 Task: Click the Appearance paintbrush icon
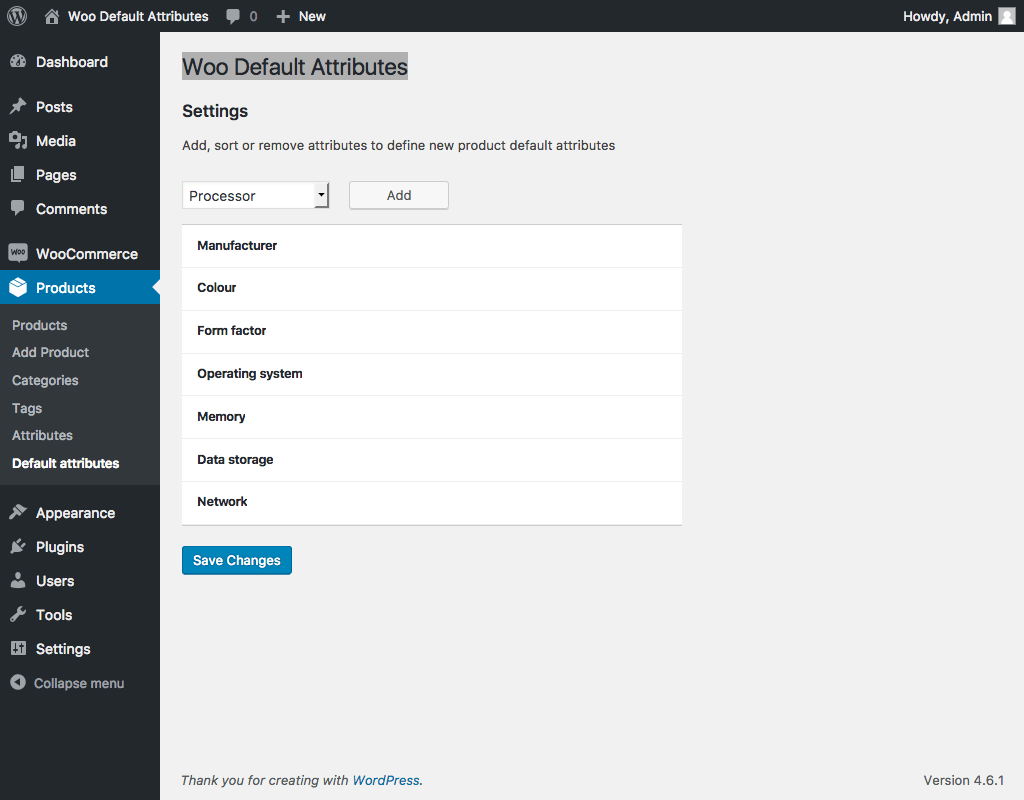(x=18, y=513)
